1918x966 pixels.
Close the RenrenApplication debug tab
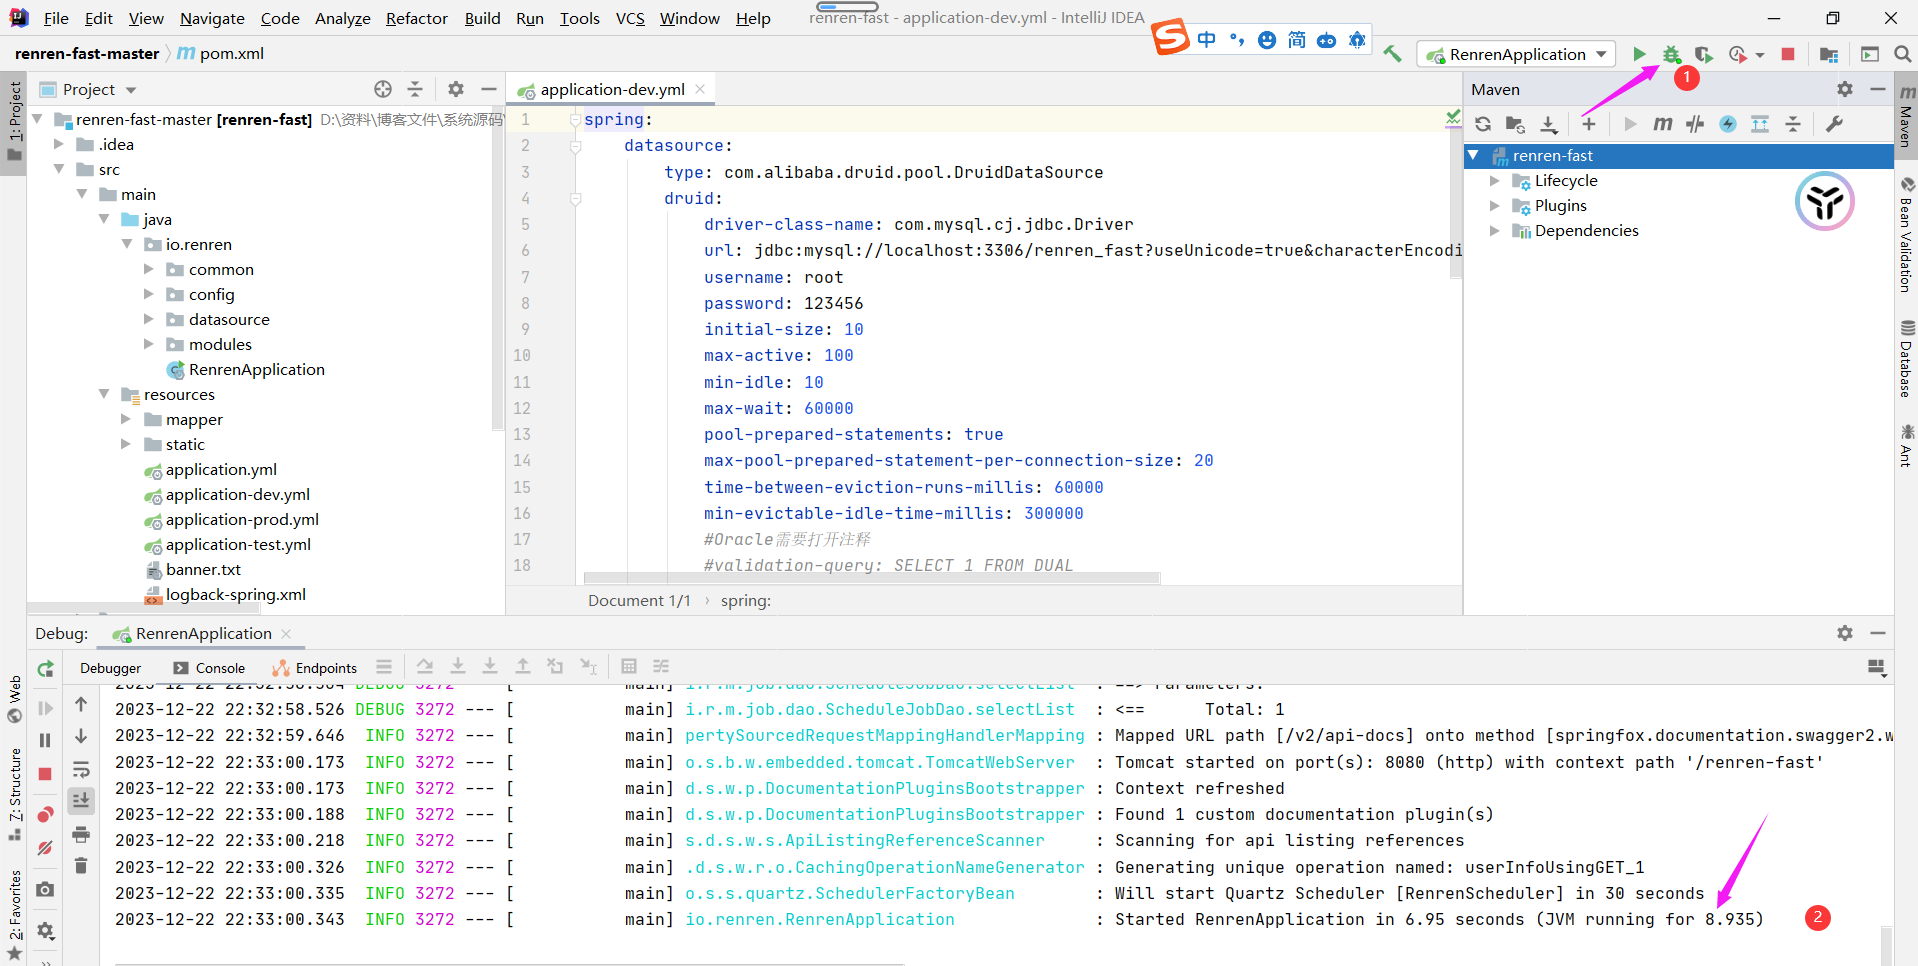(x=286, y=633)
